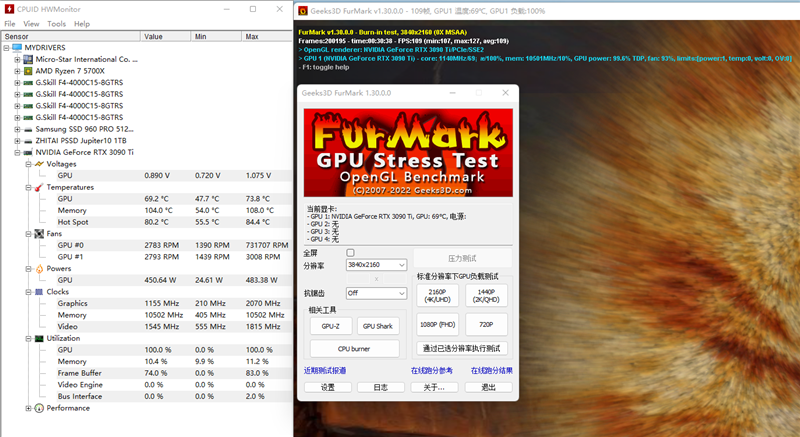Click the 退出 exit button
800x437 pixels.
pos(488,387)
